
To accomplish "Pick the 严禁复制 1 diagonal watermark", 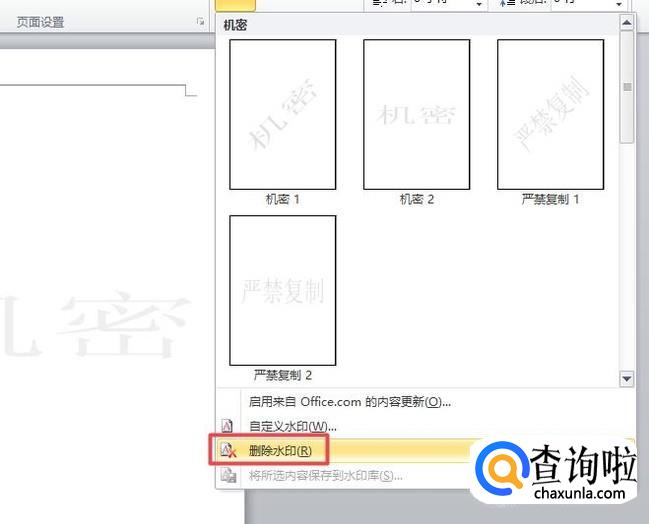I will pos(550,115).
